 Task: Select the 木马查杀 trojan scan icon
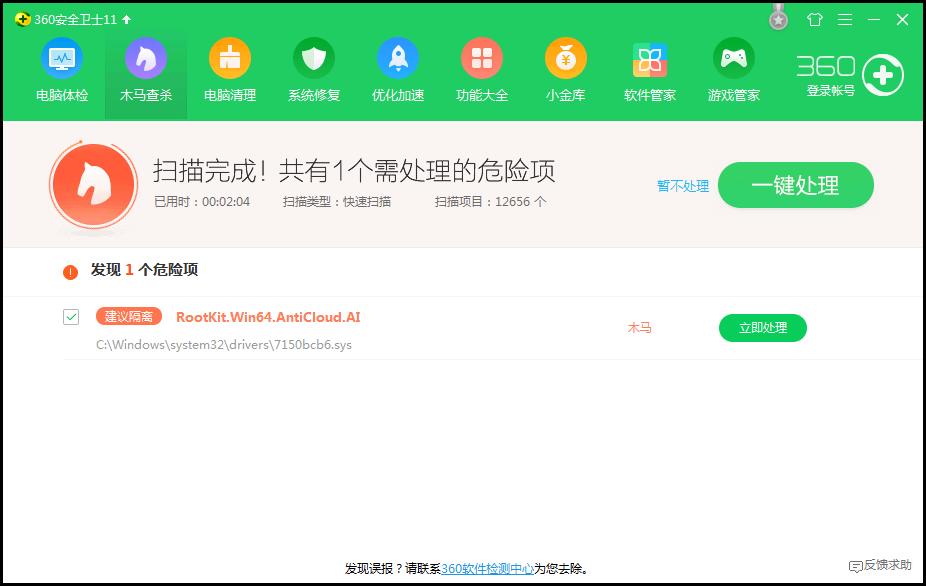[x=145, y=68]
